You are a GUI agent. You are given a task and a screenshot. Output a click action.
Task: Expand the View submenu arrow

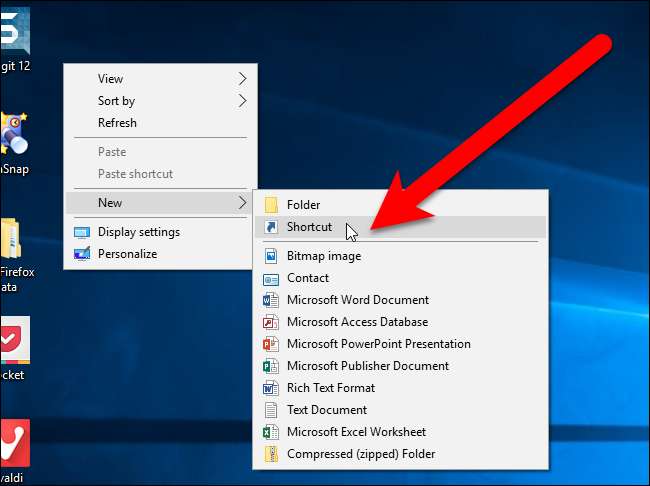(x=242, y=79)
